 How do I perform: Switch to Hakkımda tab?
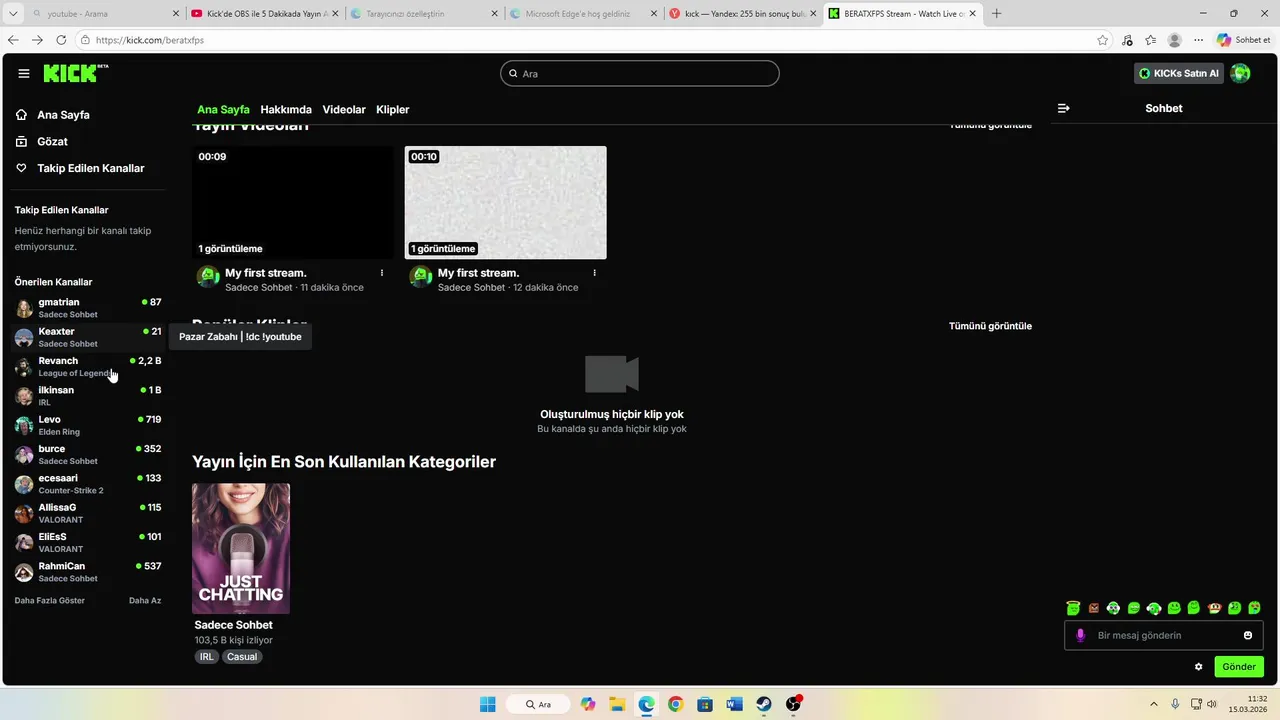pyautogui.click(x=286, y=109)
